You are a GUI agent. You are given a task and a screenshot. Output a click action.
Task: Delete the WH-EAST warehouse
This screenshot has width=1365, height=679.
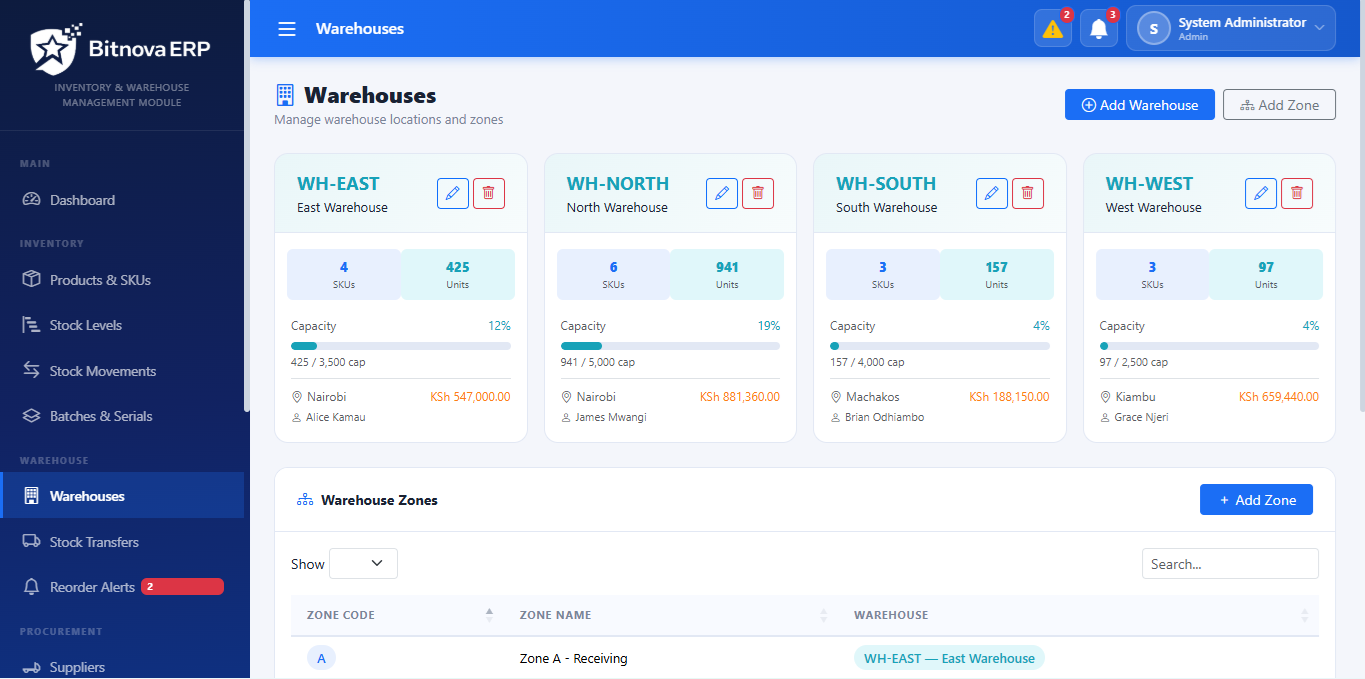coord(489,193)
